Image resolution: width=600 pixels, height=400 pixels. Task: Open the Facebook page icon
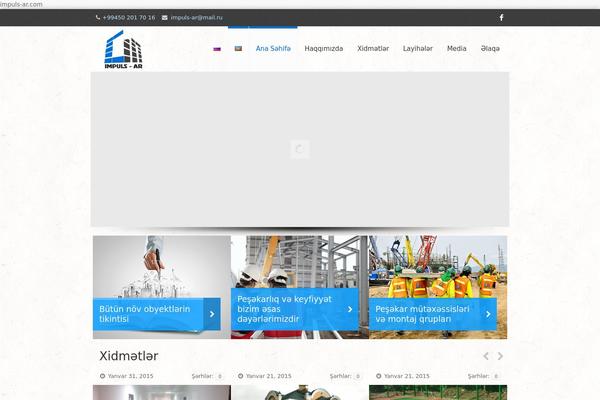[501, 18]
